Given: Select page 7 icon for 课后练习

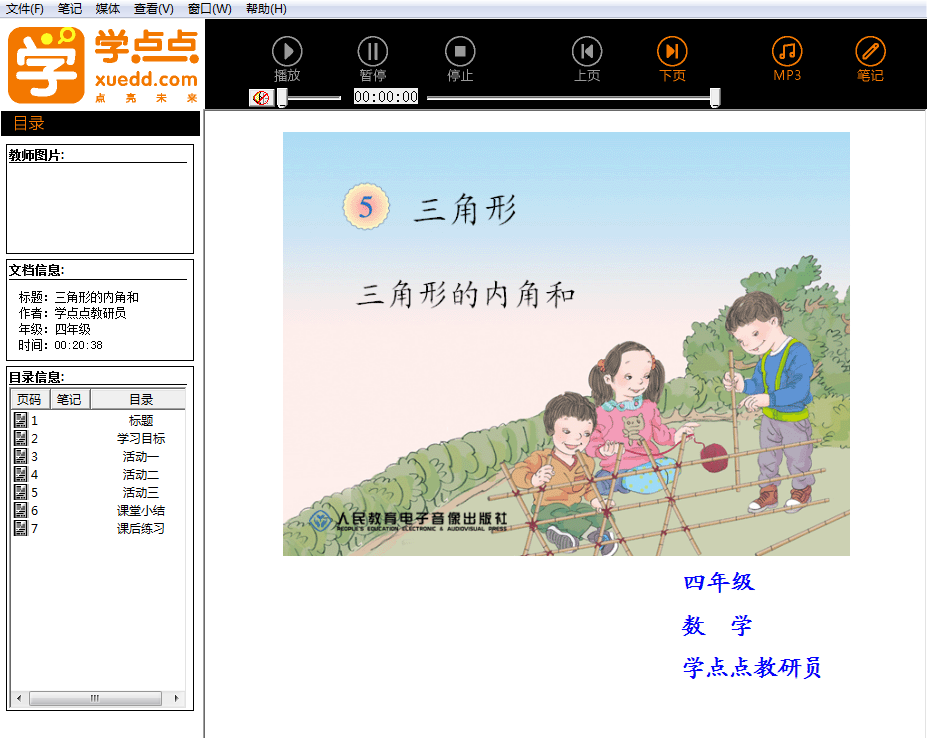Looking at the screenshot, I should point(21,528).
